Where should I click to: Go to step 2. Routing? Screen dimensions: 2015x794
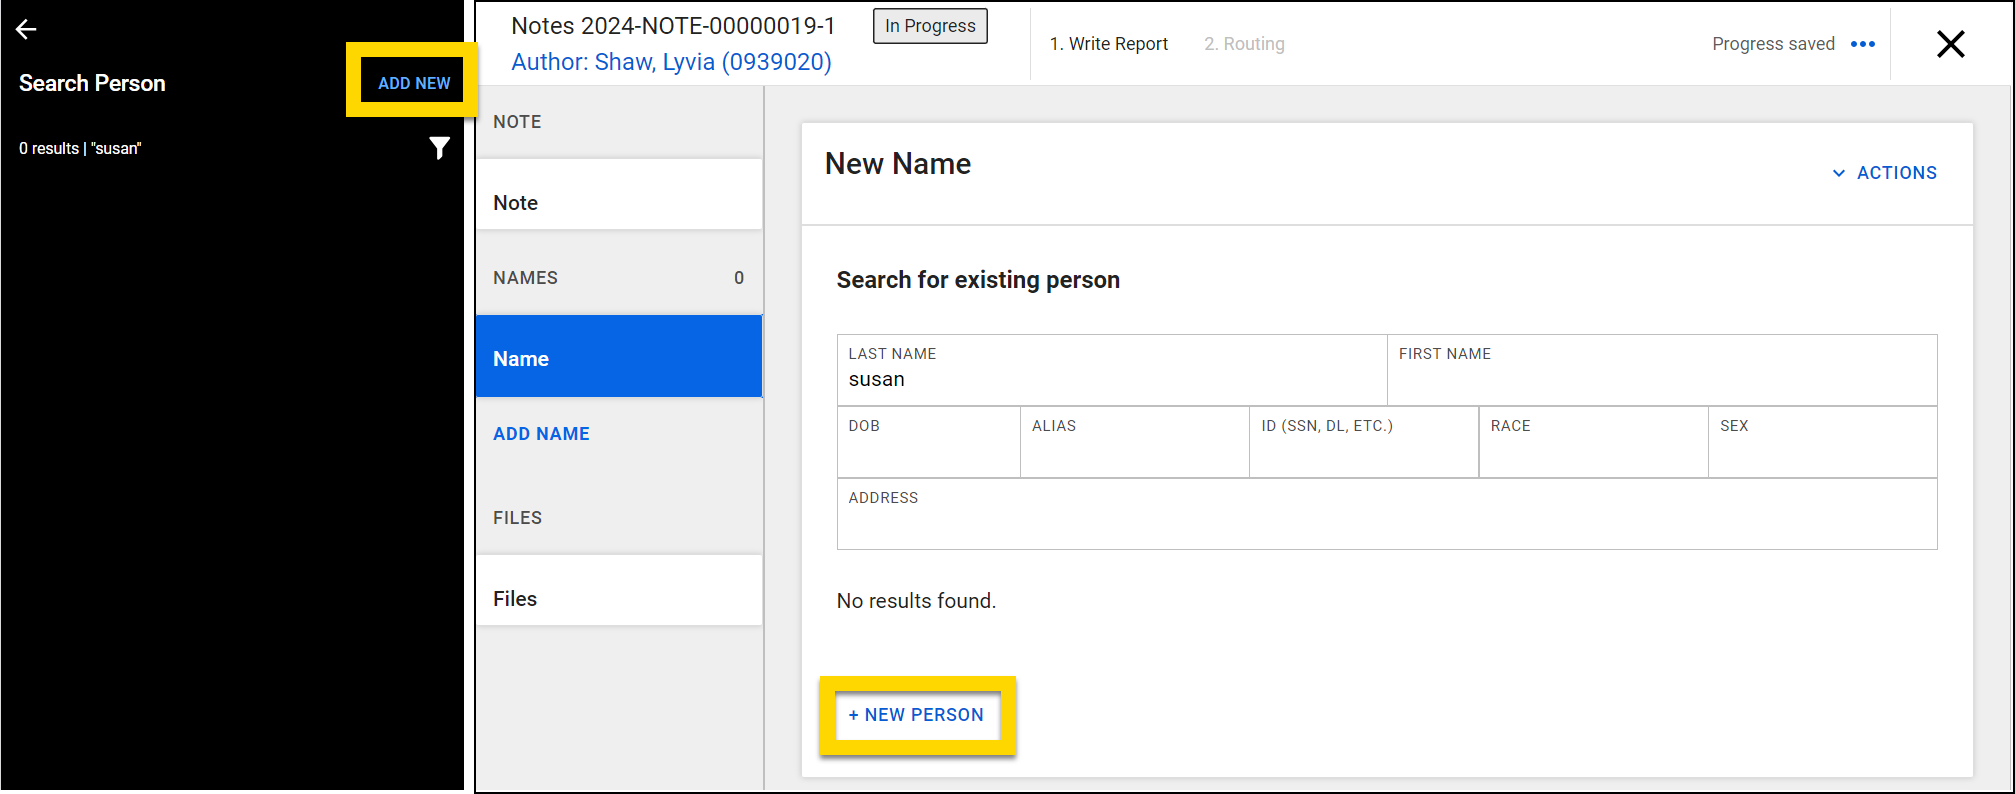click(x=1244, y=44)
